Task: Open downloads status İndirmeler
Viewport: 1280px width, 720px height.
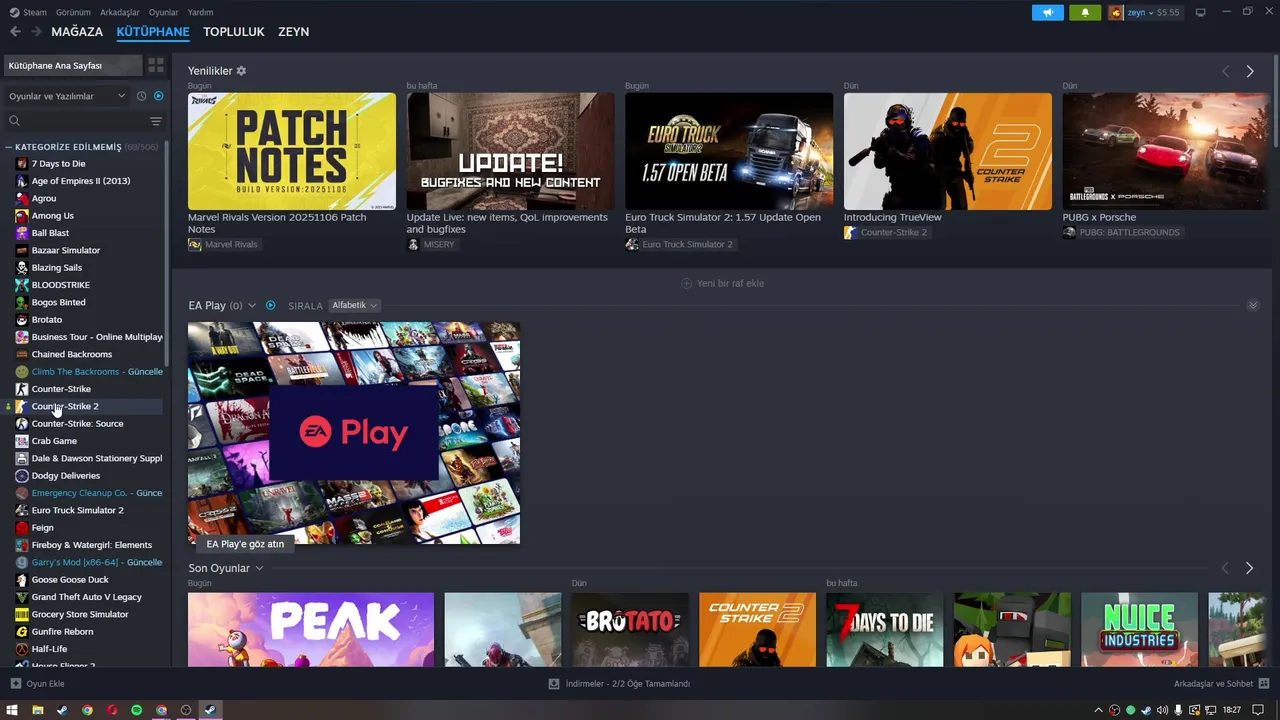Action: coord(620,684)
